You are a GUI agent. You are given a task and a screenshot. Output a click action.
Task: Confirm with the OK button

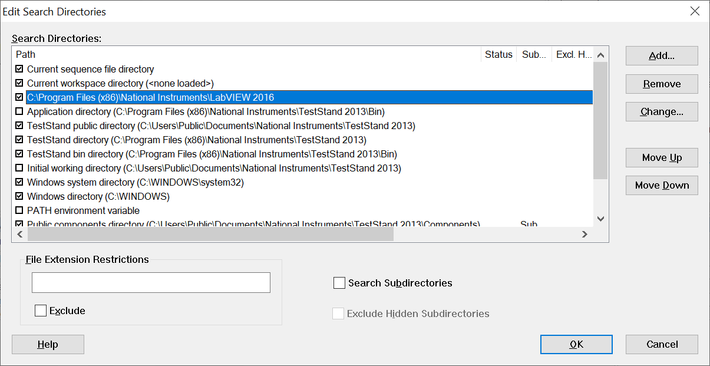point(576,345)
